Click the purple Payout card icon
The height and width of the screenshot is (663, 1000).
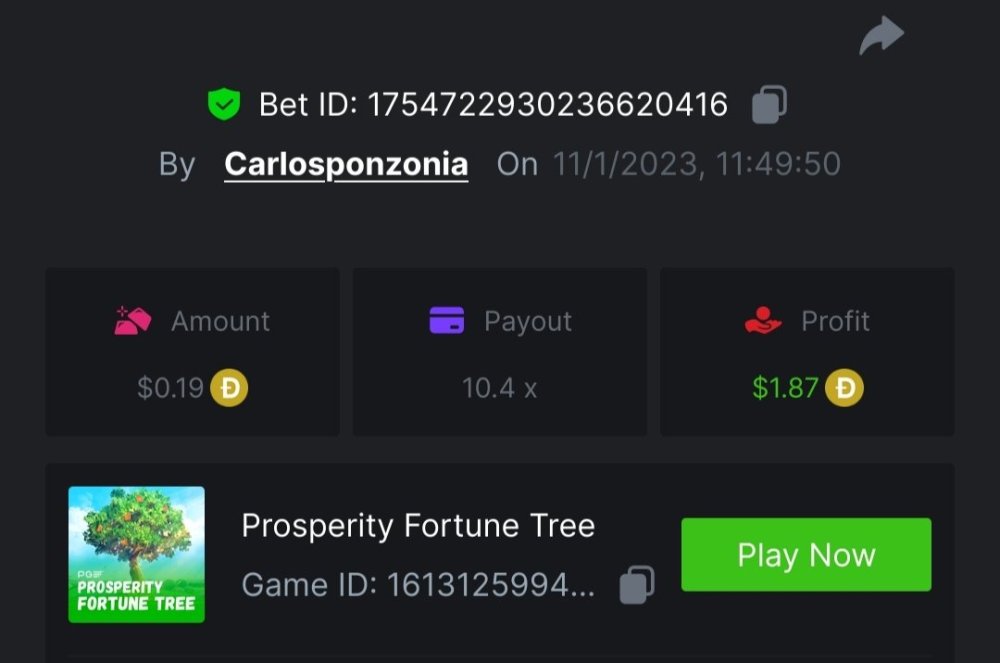coord(446,321)
